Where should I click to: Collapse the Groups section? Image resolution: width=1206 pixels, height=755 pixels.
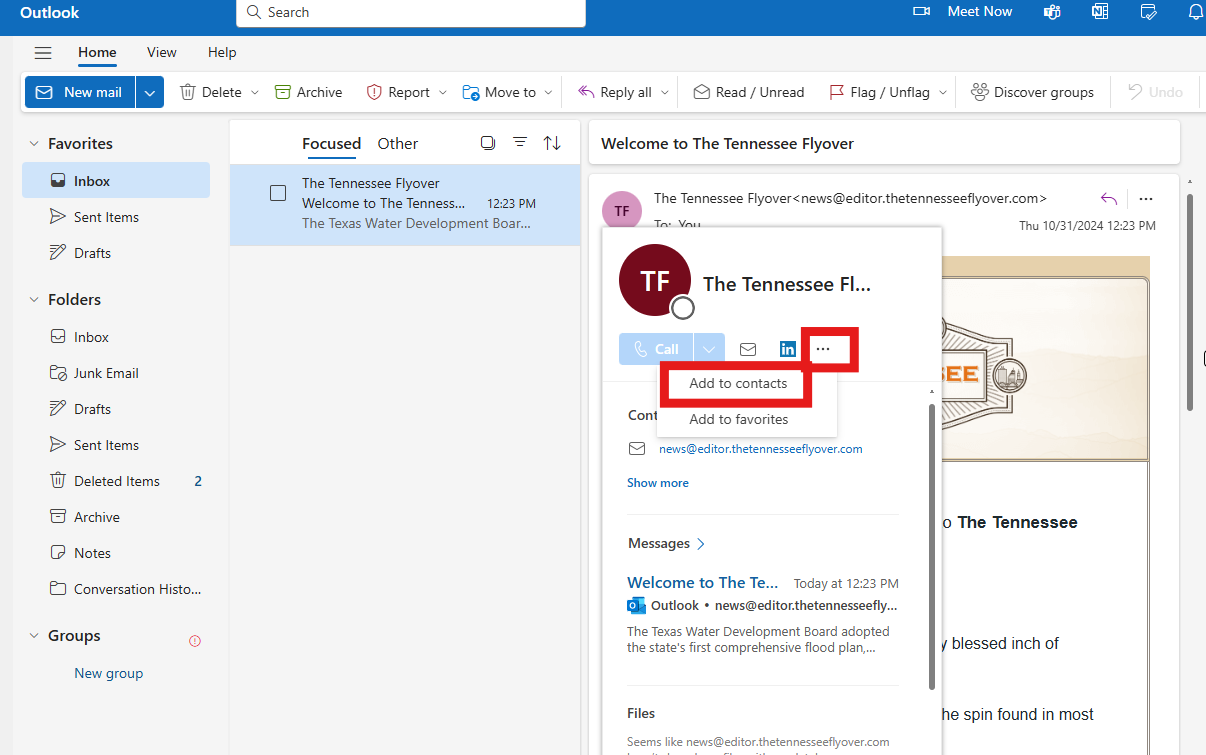coord(34,636)
